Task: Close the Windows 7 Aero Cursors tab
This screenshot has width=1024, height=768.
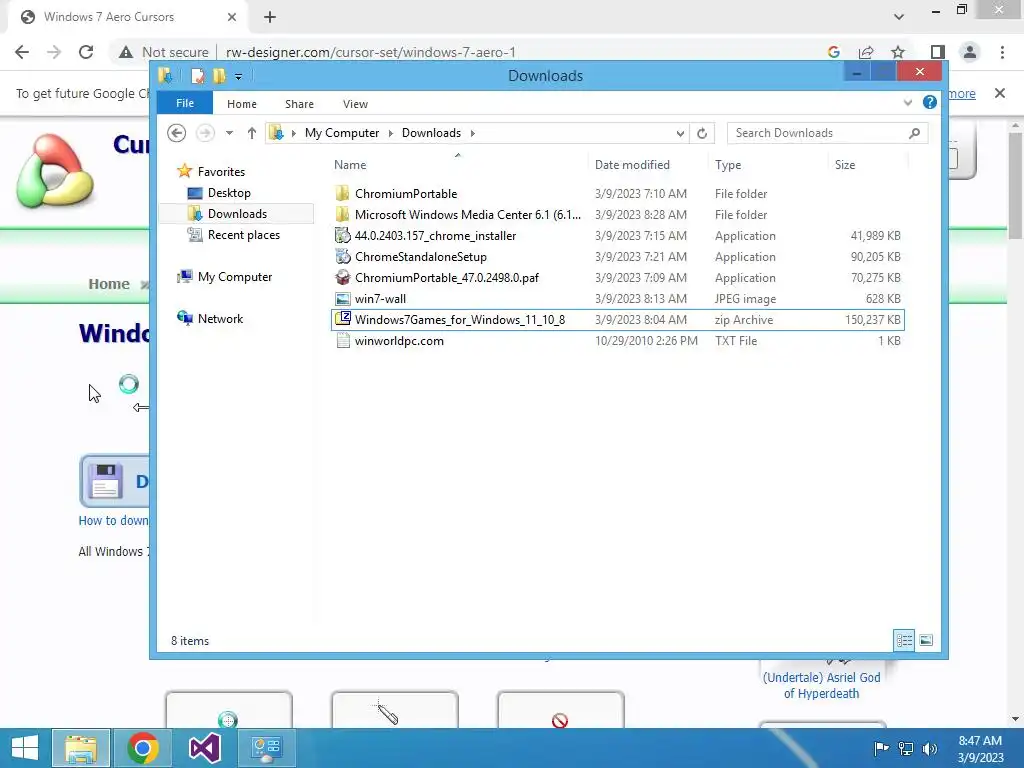Action: [x=232, y=17]
